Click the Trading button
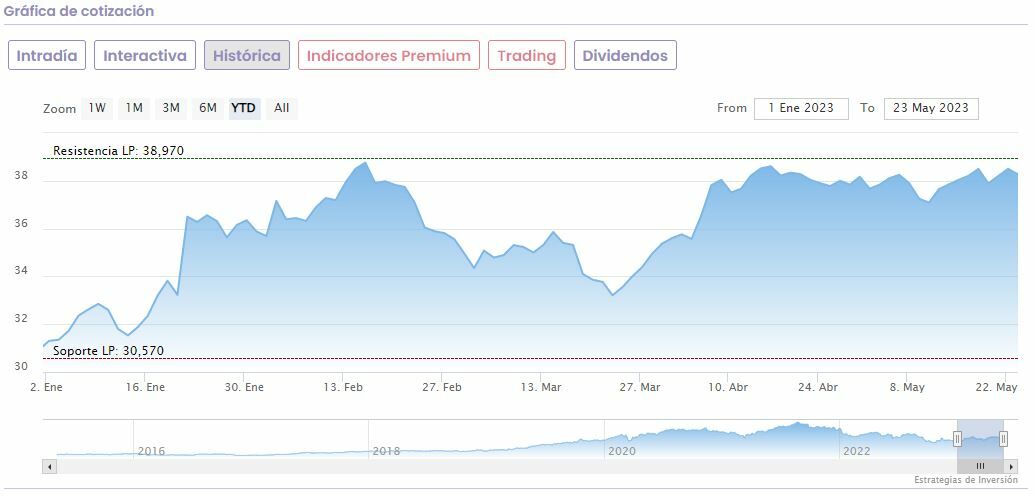The image size is (1035, 497). [x=527, y=55]
